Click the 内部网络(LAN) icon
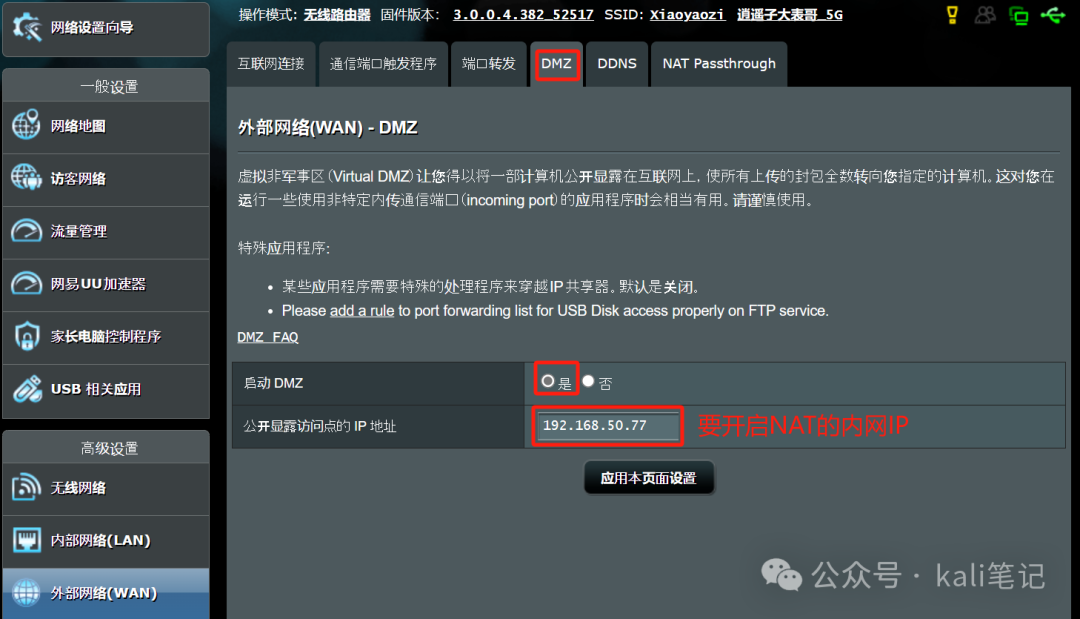Viewport: 1080px width, 619px height. click(x=27, y=539)
